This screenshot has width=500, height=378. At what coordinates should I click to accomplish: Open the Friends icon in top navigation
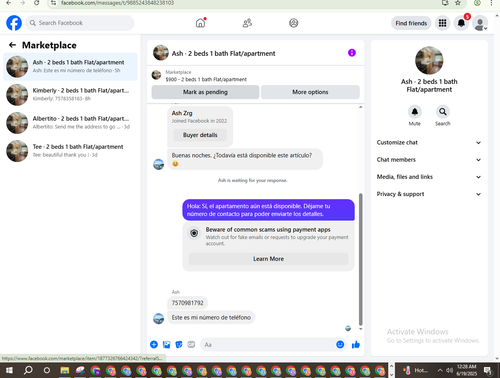point(247,23)
